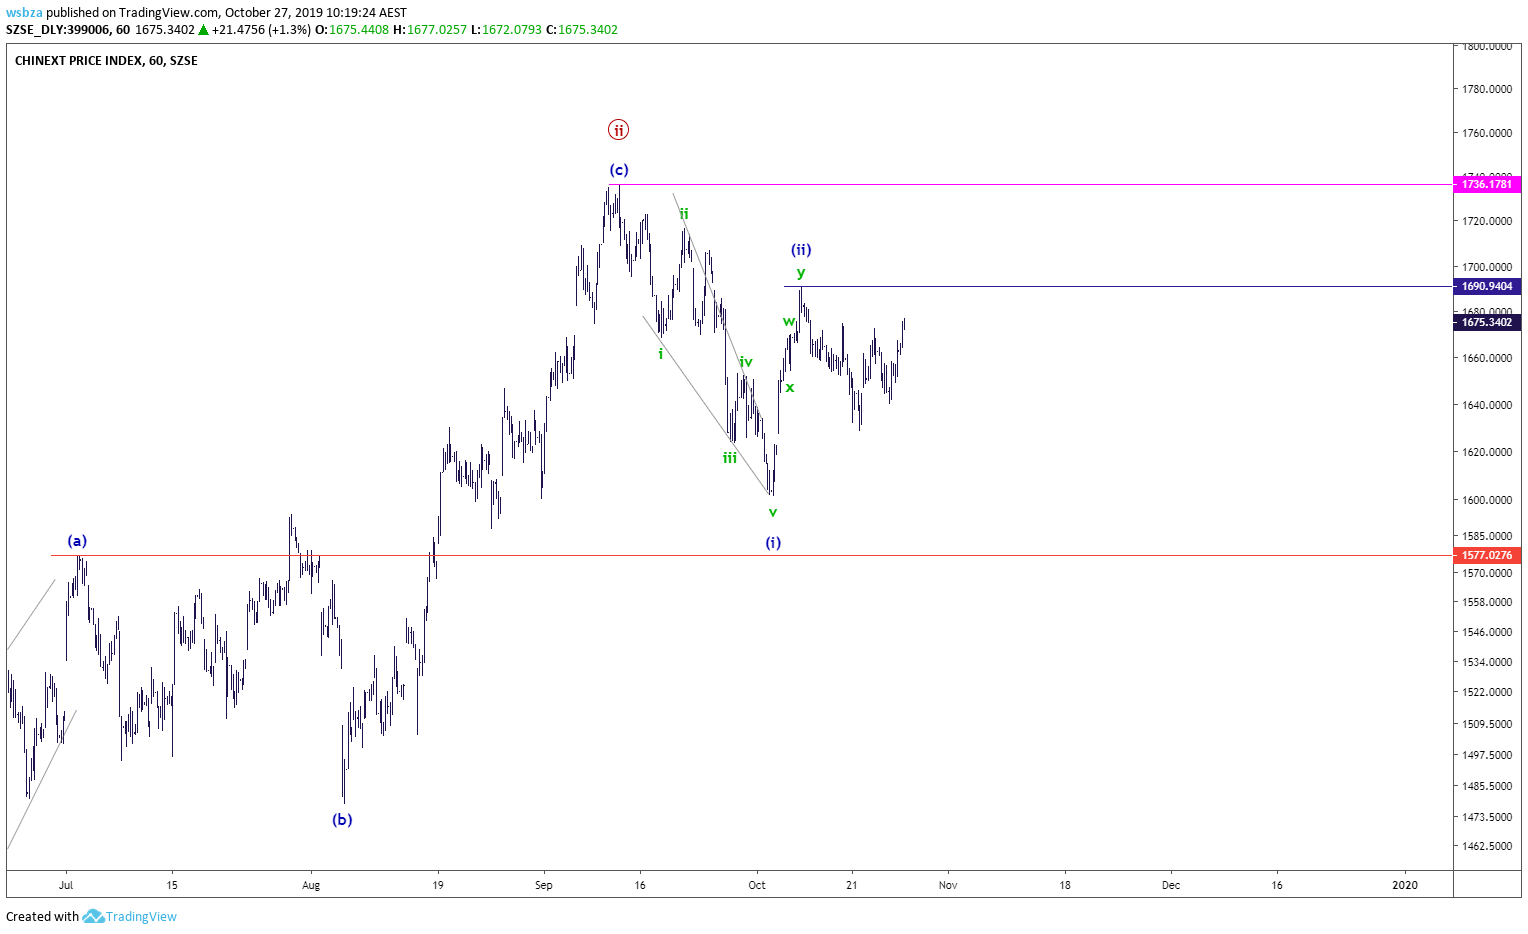Image resolution: width=1528 pixels, height=934 pixels.
Task: Click the red circled ii wave label
Action: [619, 130]
